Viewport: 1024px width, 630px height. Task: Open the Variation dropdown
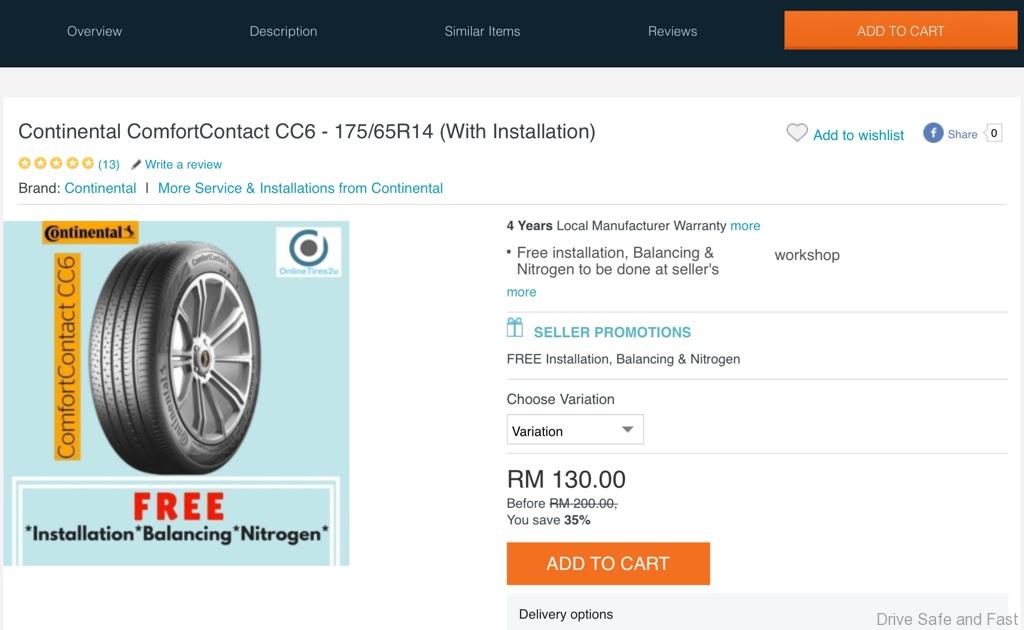coord(575,430)
